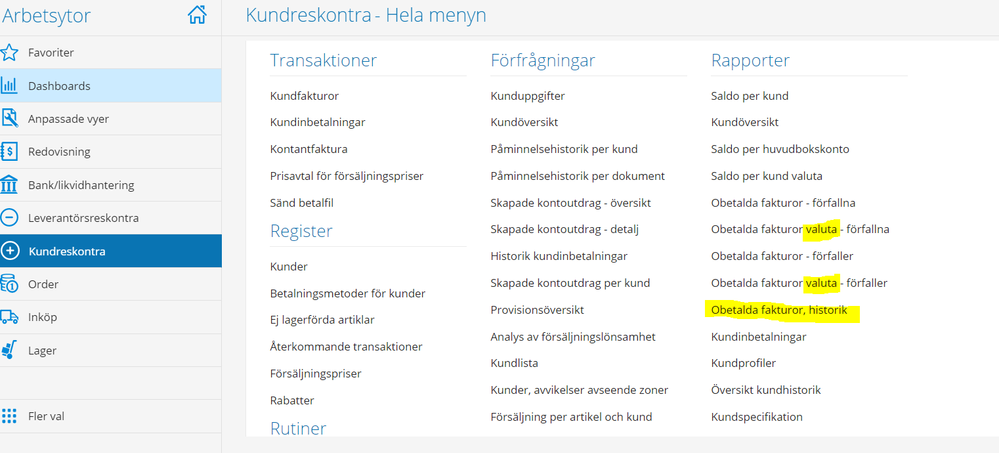Open Skapade kontoutdrag - detalj
Screen dimensions: 999x453
coord(564,229)
